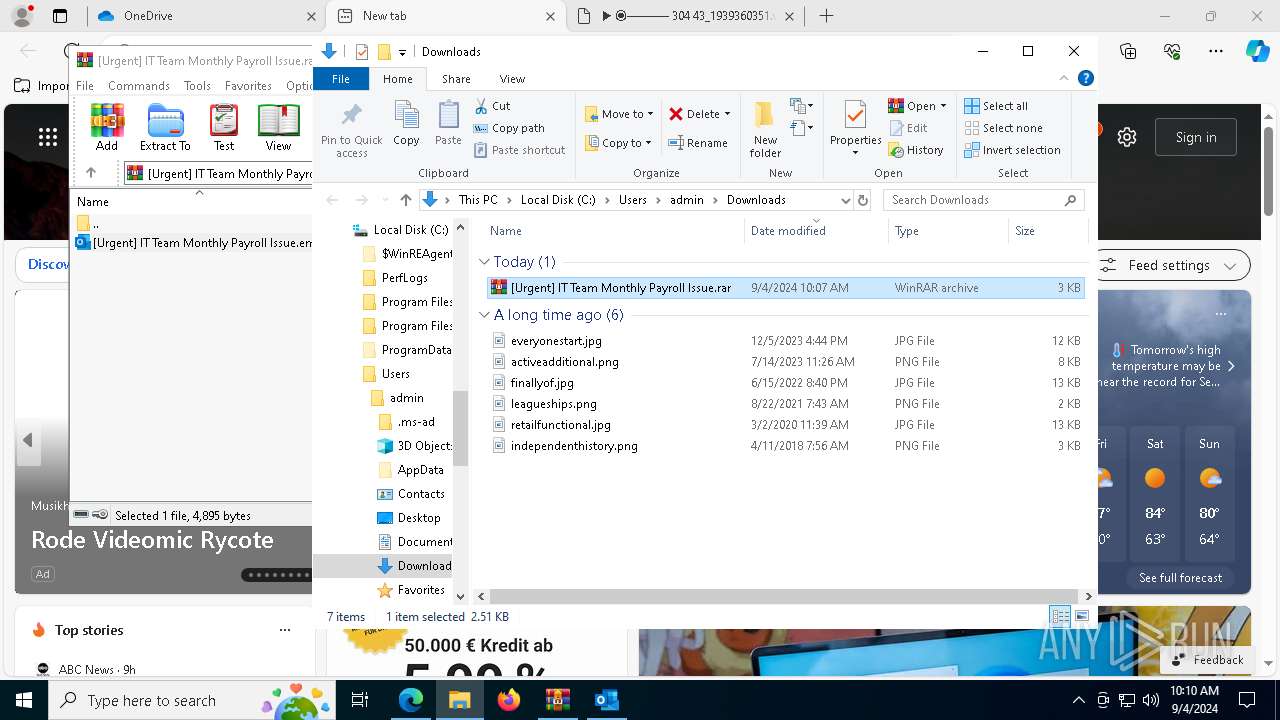Click the Search Downloads field
1280x720 pixels.
click(984, 200)
